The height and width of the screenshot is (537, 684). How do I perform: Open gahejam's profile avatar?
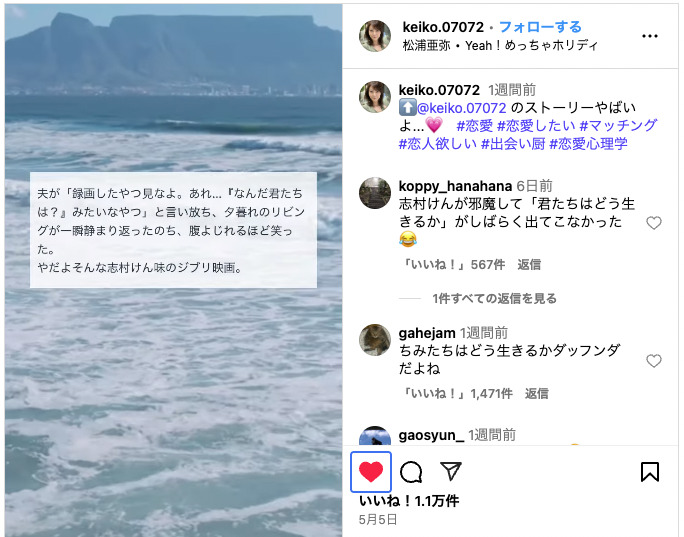[375, 340]
